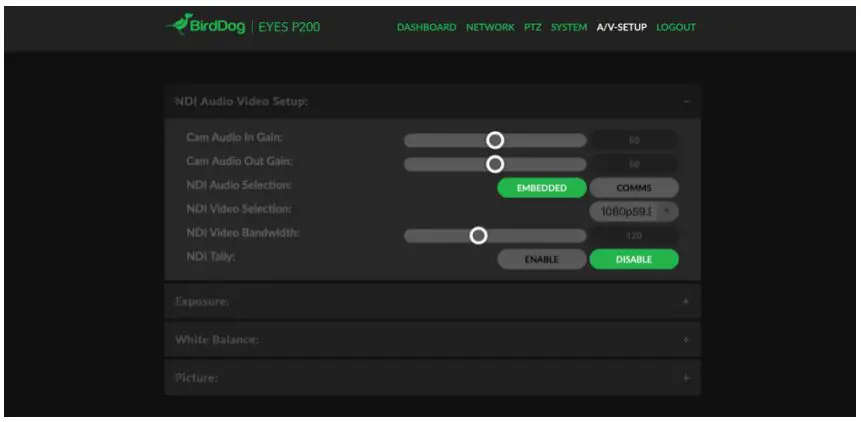Image resolution: width=861 pixels, height=422 pixels.
Task: Click ENABLE for NDI Tally
Action: point(541,259)
